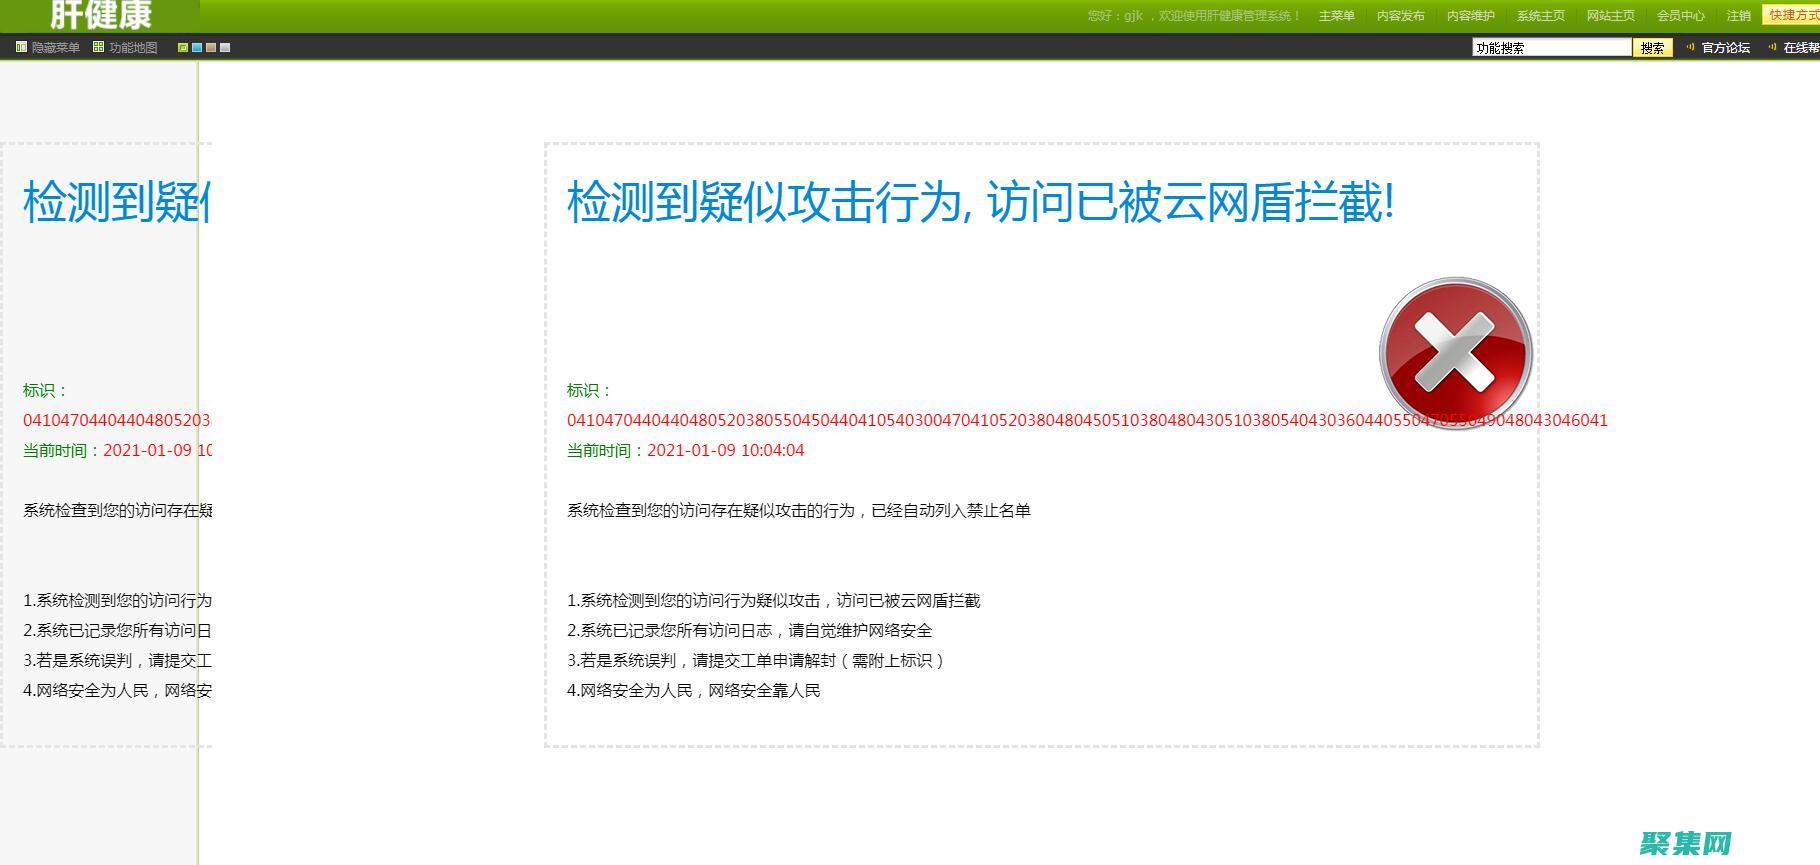
Task: Click the 标识： label in the right panel
Action: 589,390
